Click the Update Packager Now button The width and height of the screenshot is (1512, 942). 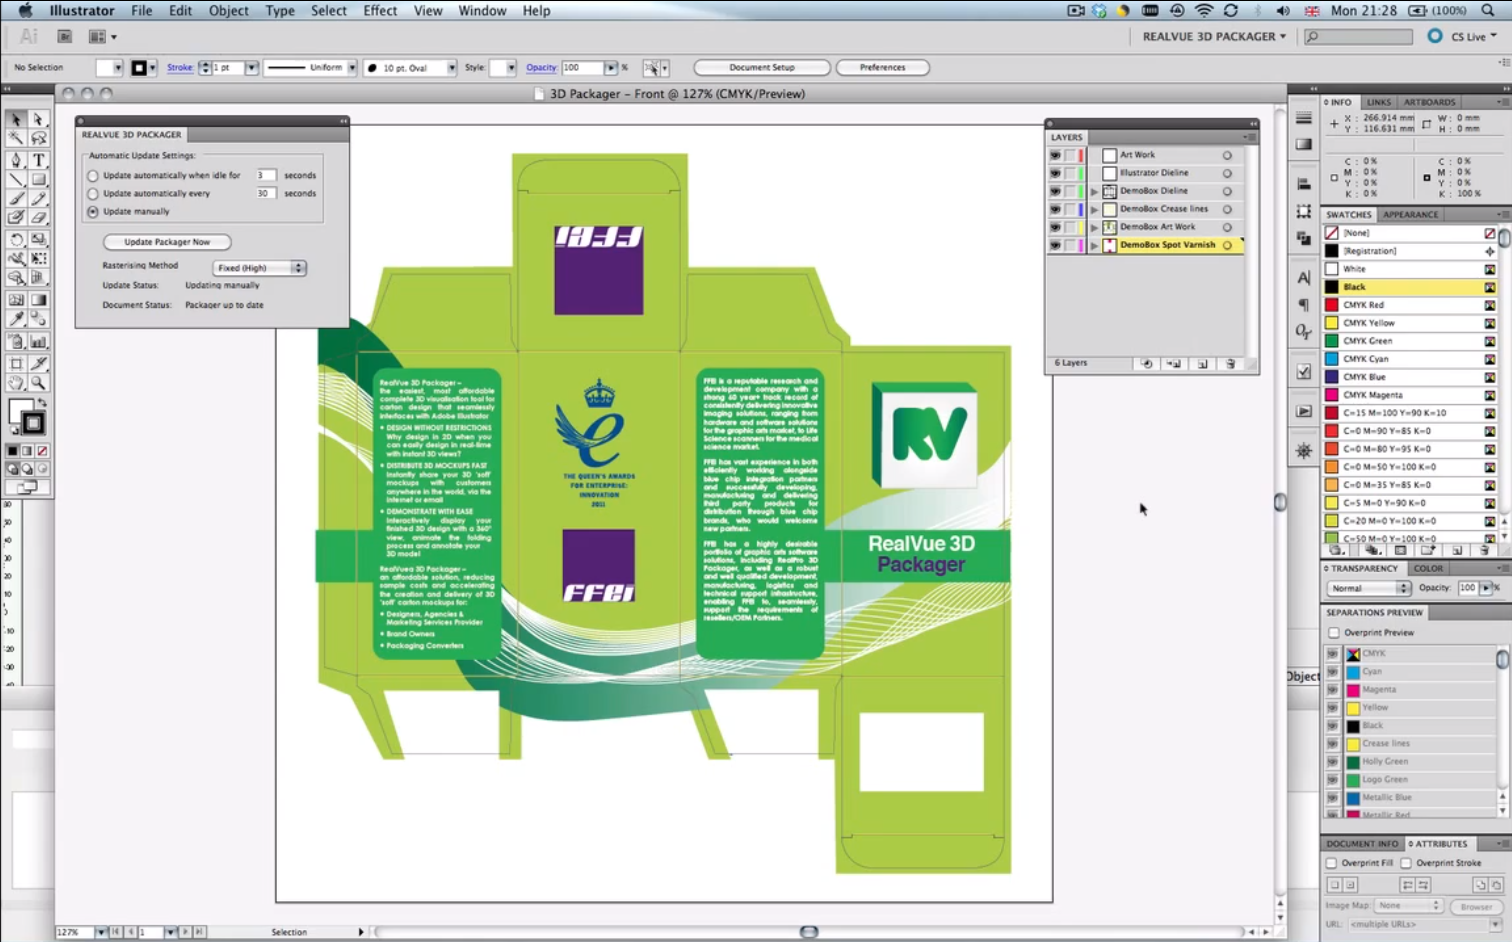click(x=167, y=242)
